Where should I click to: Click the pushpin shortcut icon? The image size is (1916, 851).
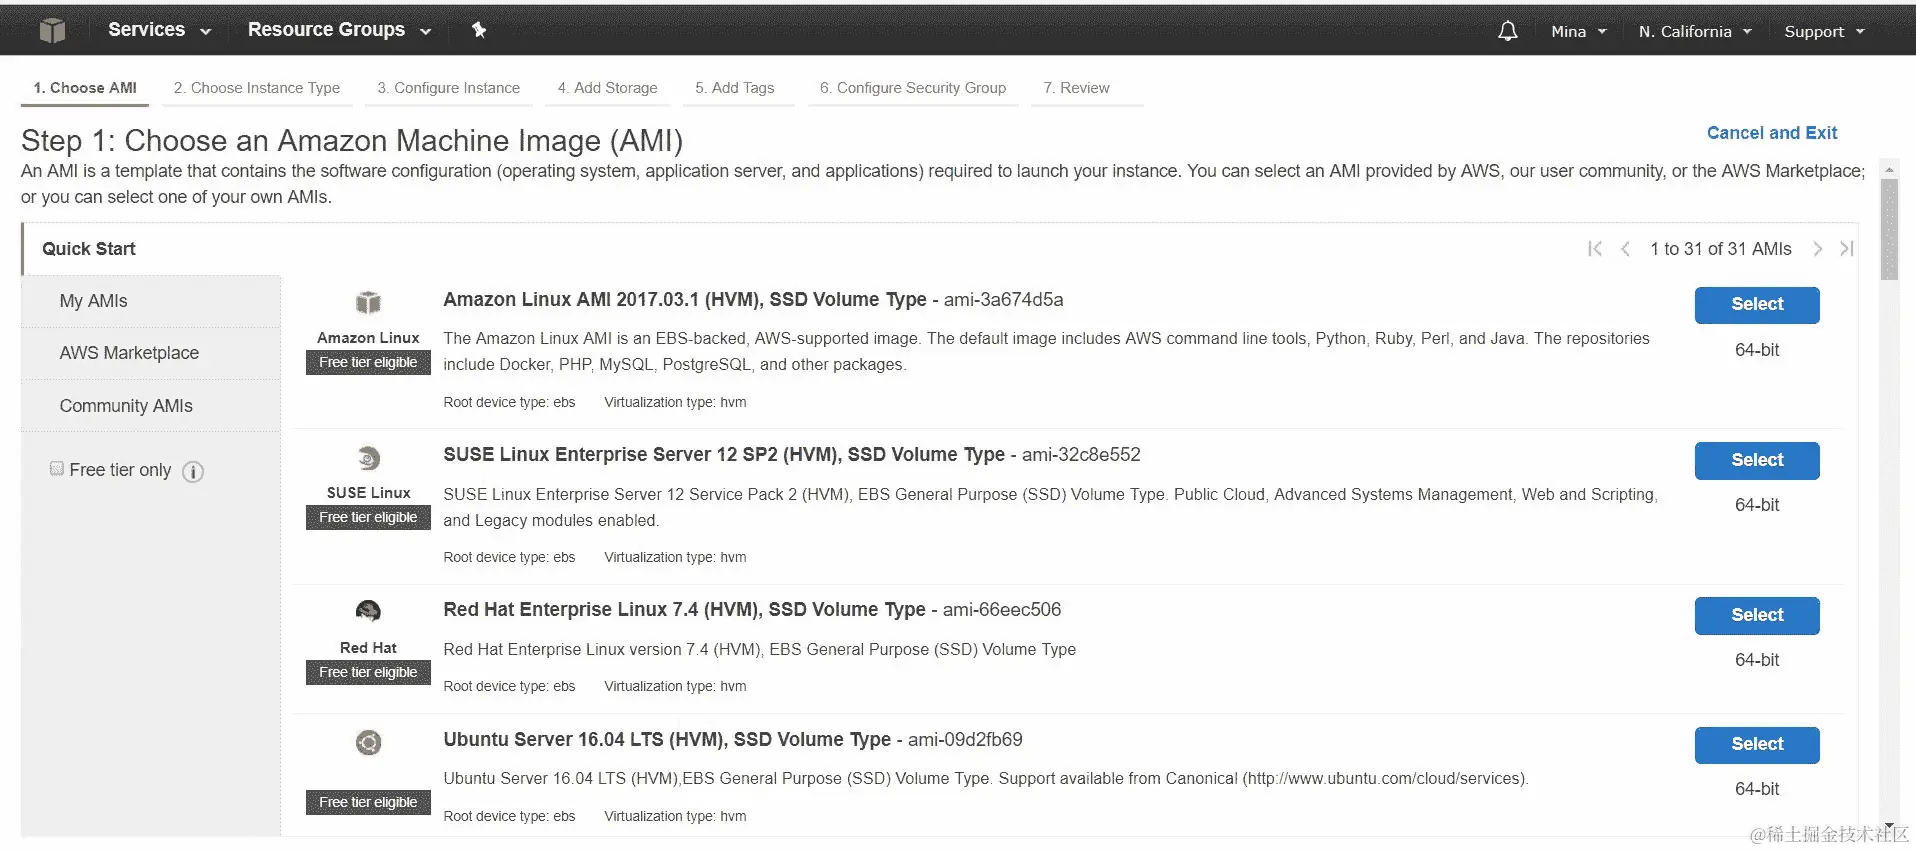click(x=479, y=30)
